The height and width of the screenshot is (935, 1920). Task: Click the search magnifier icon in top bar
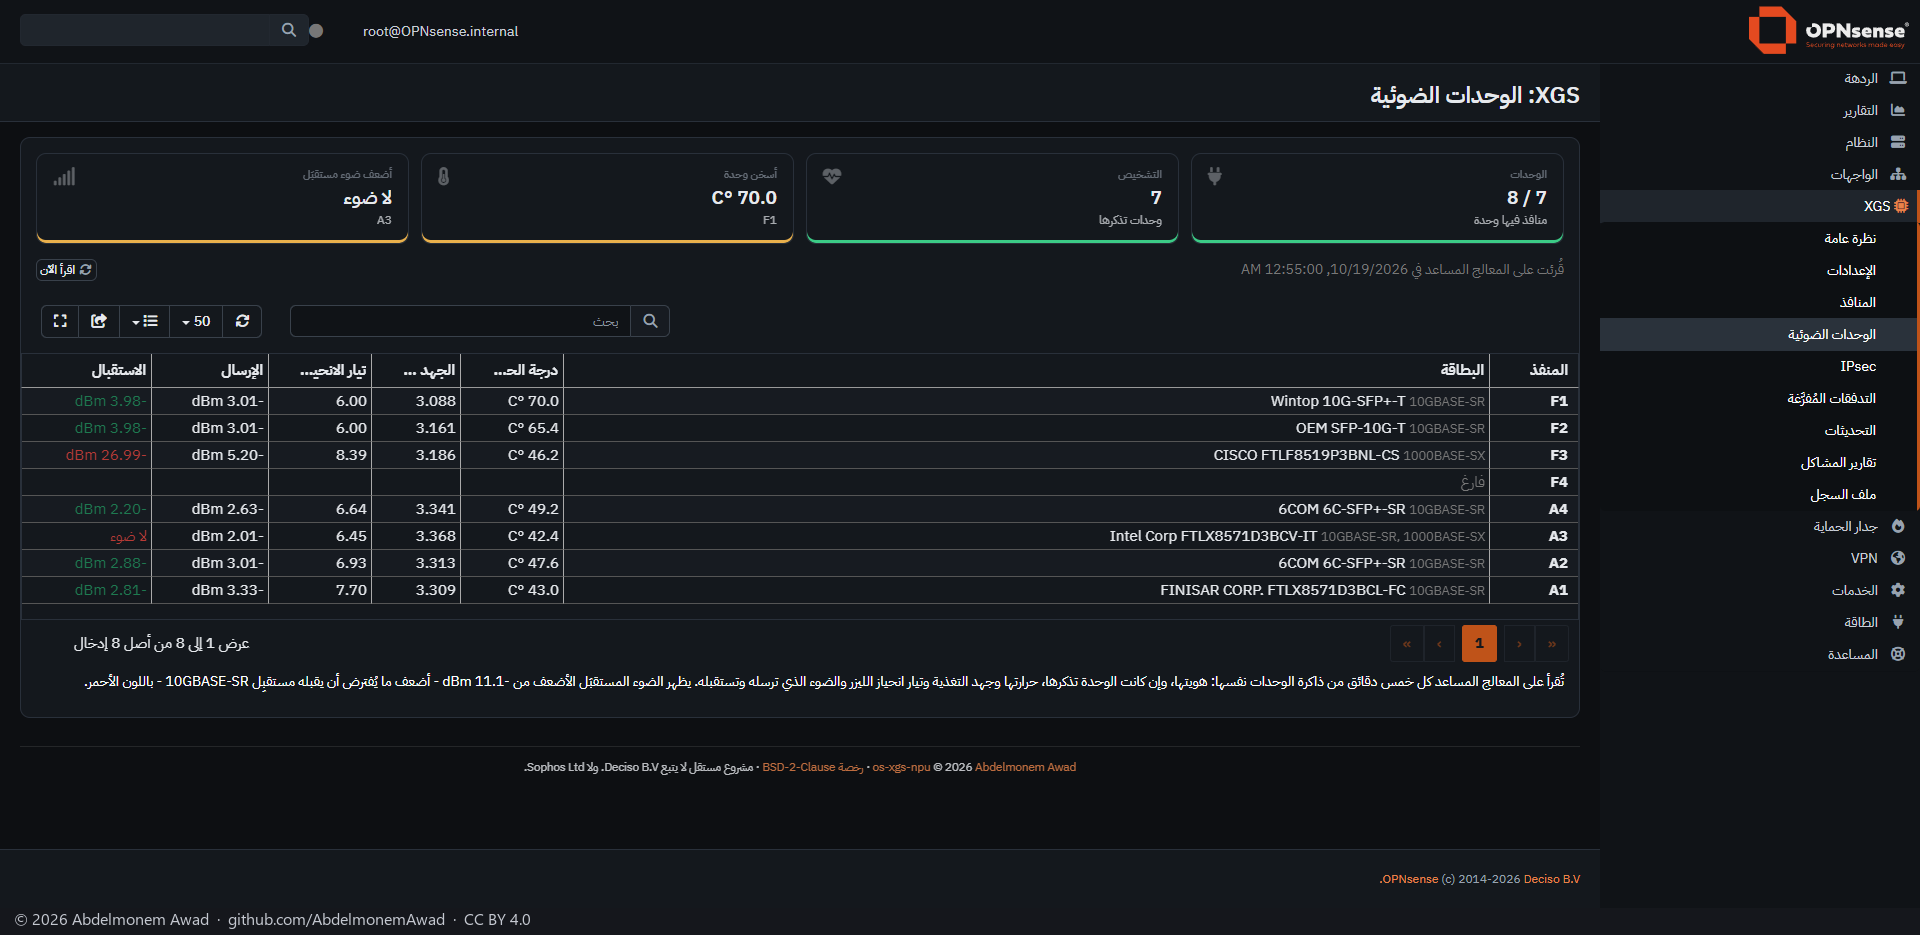click(x=289, y=30)
